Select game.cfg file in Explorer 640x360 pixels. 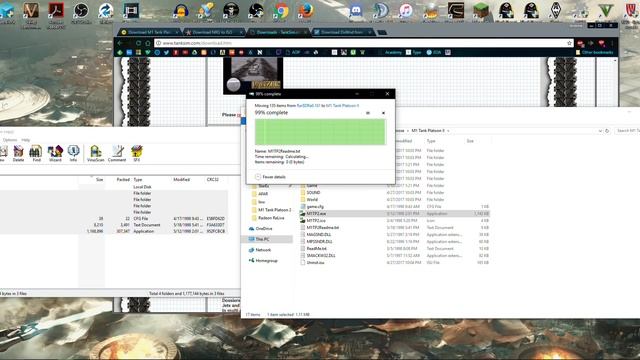[312, 207]
